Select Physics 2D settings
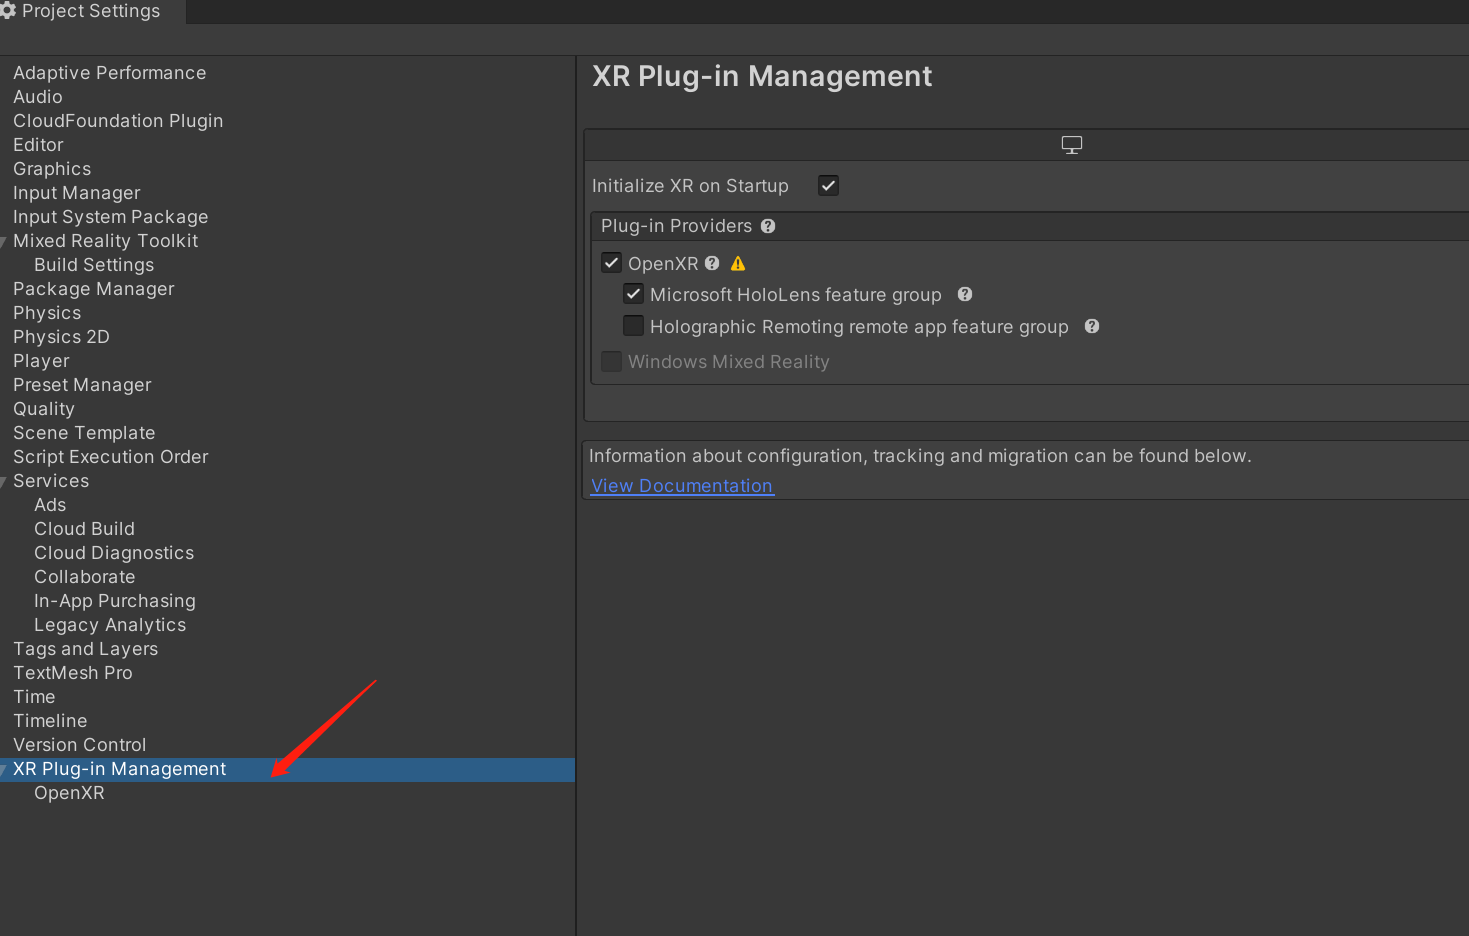 [61, 337]
